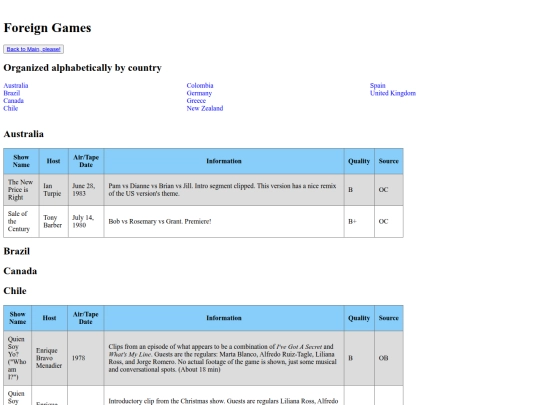Select the 'Ian Turpie' host cell
Image resolution: width=540 pixels, height=405 pixels.
point(54,190)
